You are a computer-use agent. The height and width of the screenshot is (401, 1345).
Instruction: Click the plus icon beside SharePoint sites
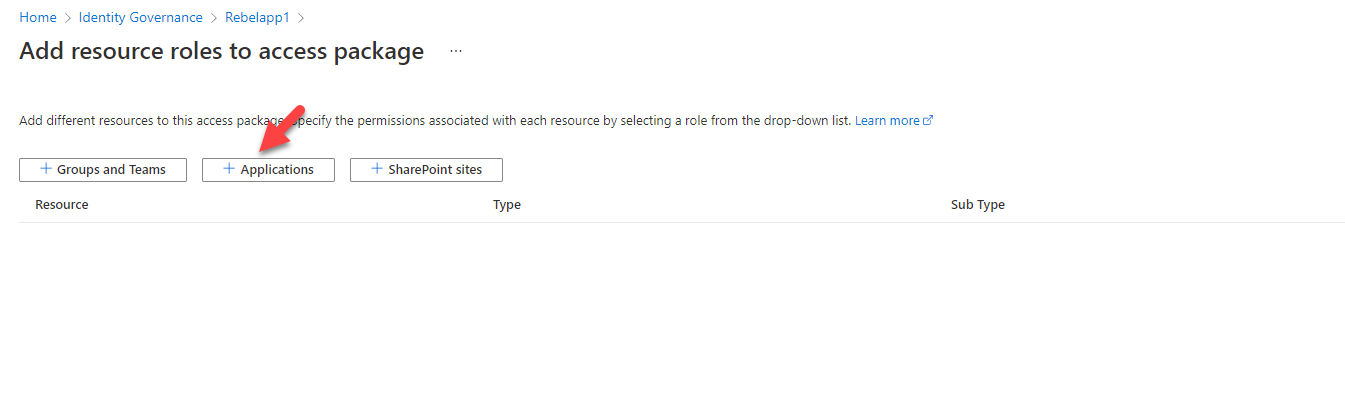[x=377, y=169]
